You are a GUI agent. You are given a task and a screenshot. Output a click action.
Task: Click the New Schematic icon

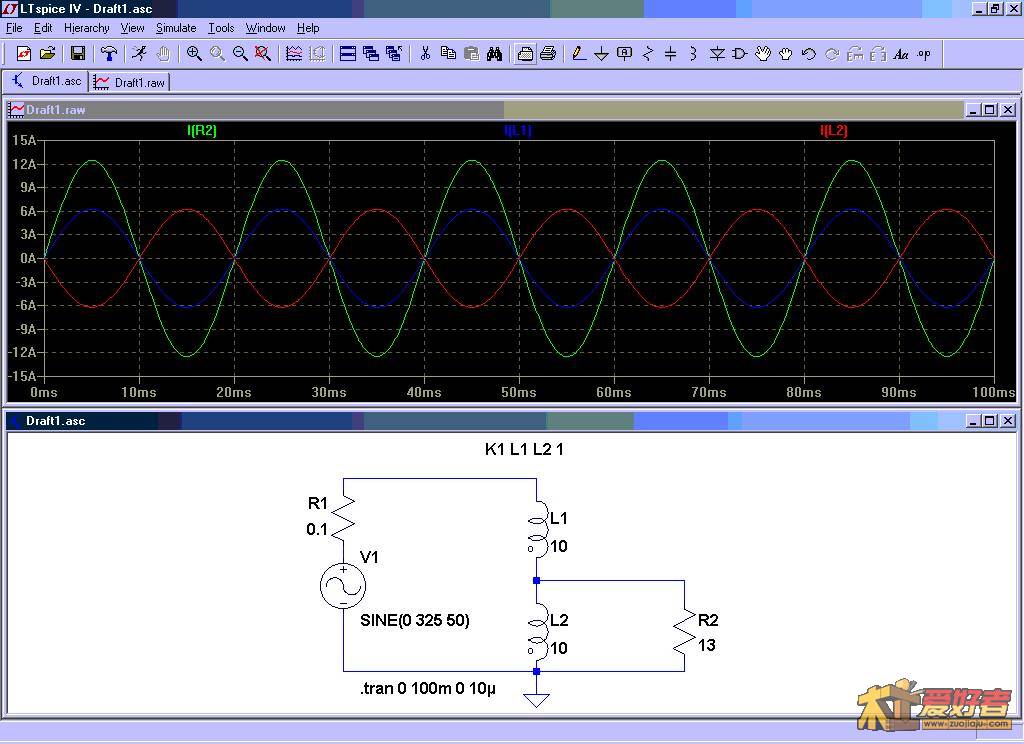24,54
